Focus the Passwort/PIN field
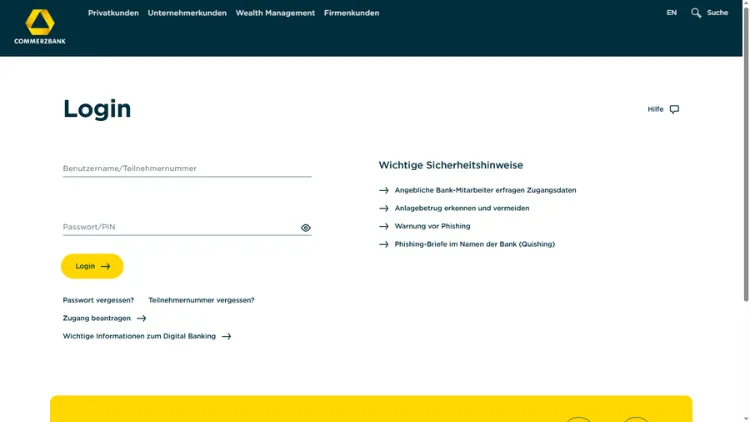The image size is (750, 422). (x=187, y=227)
